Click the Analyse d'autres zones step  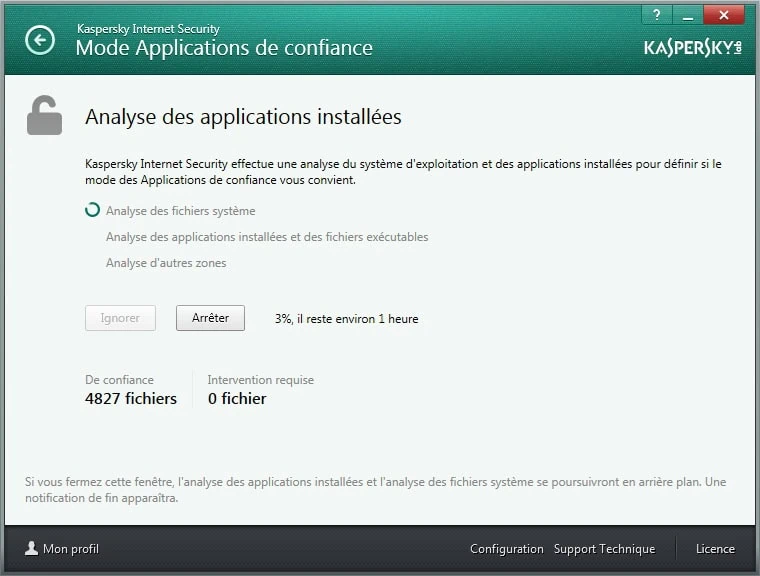(x=166, y=263)
